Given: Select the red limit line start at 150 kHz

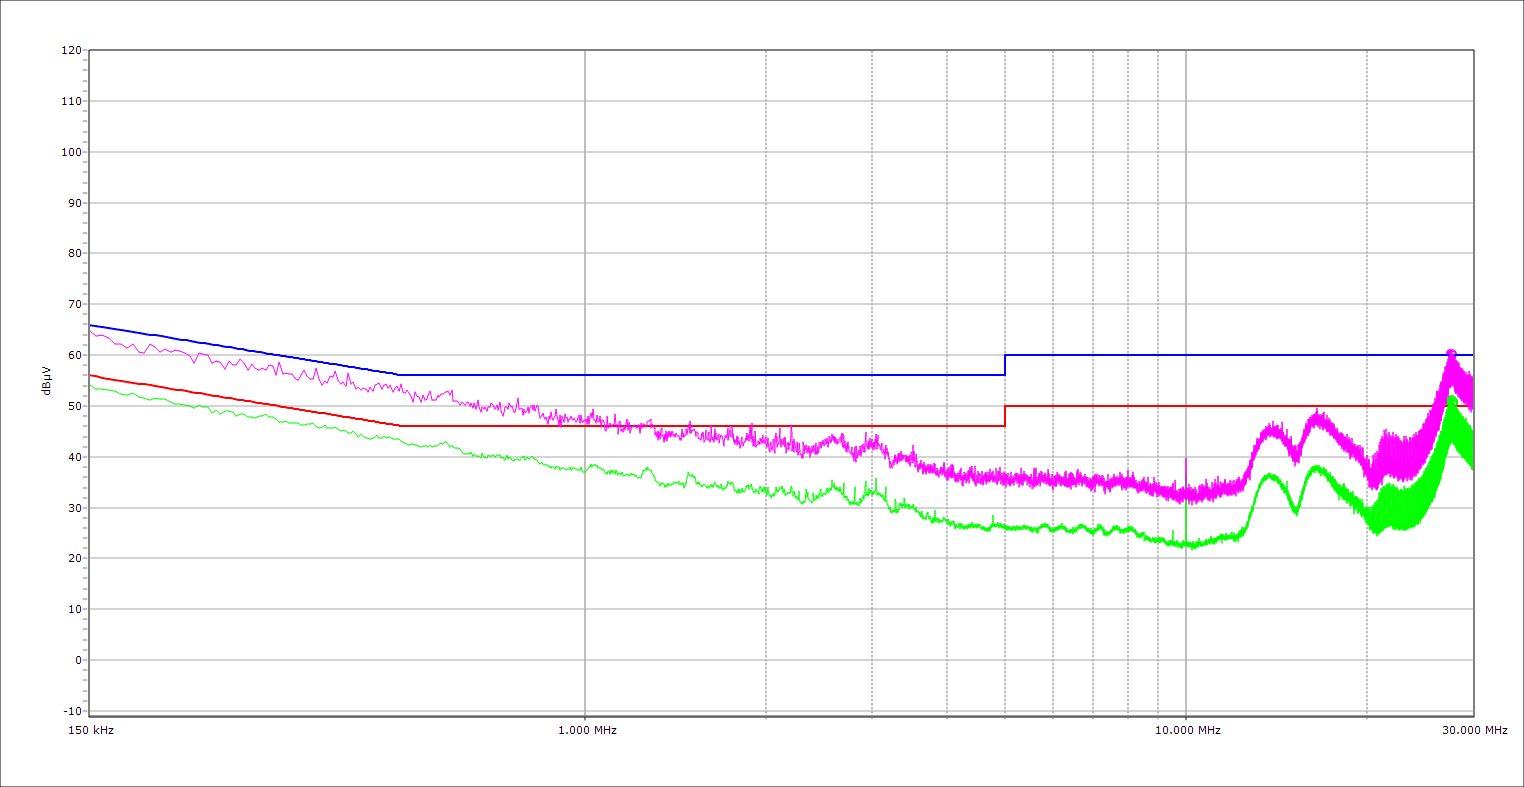Looking at the screenshot, I should coord(91,375).
